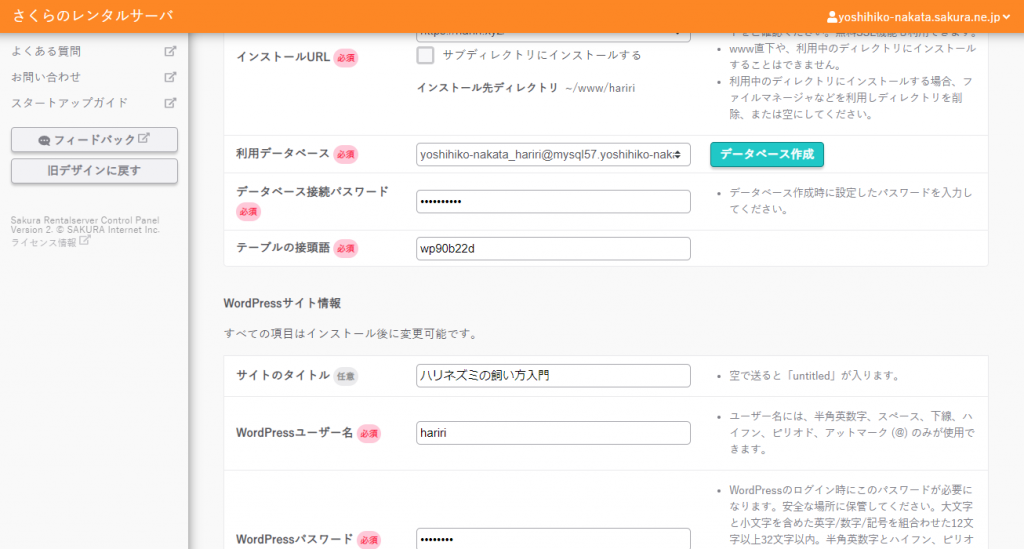Click the フィードバック button
Image resolution: width=1024 pixels, height=549 pixels.
(94, 140)
